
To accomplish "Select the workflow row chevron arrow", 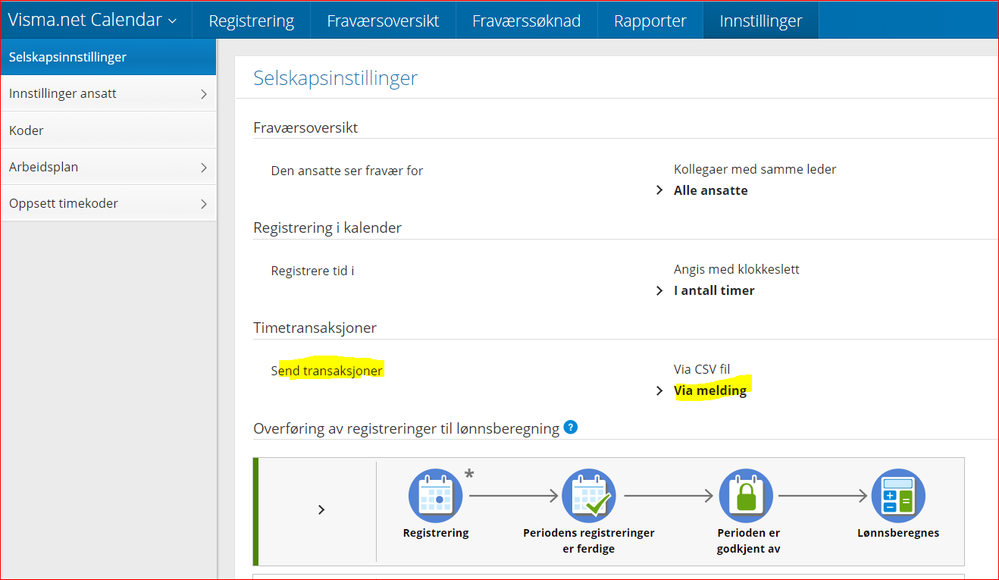I will tap(321, 509).
